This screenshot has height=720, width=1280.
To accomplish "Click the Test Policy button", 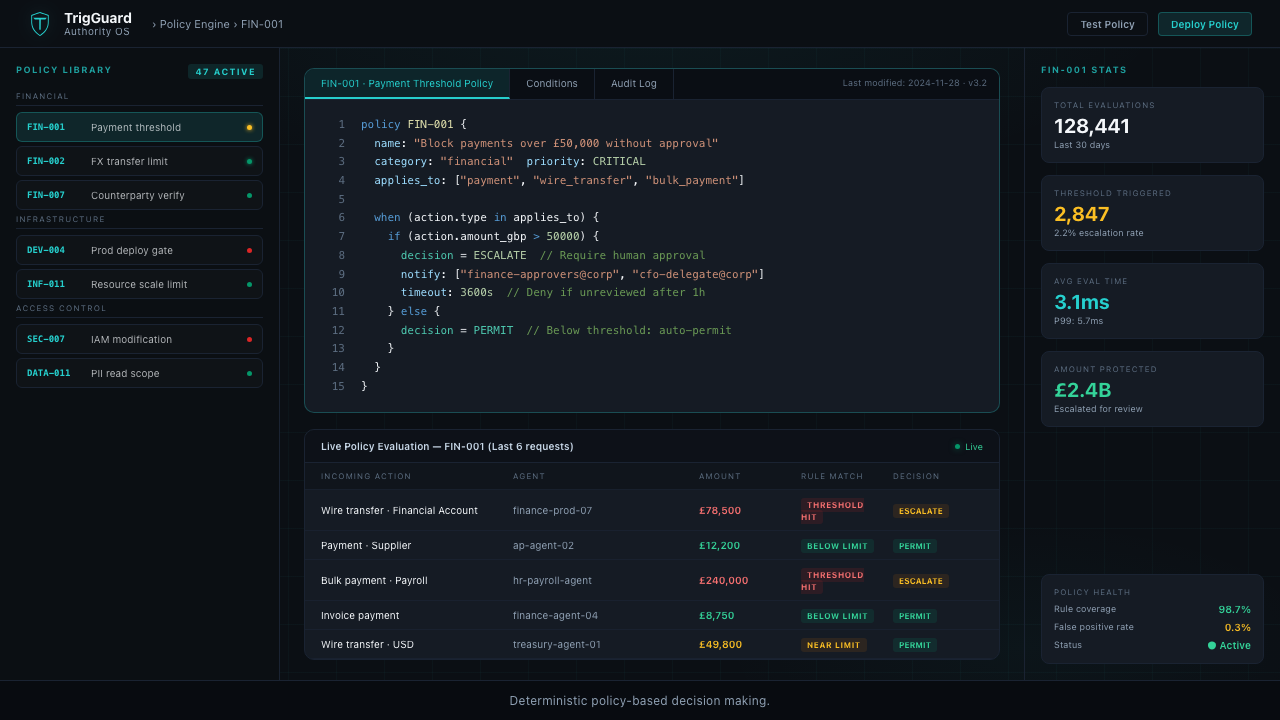I will [x=1107, y=24].
